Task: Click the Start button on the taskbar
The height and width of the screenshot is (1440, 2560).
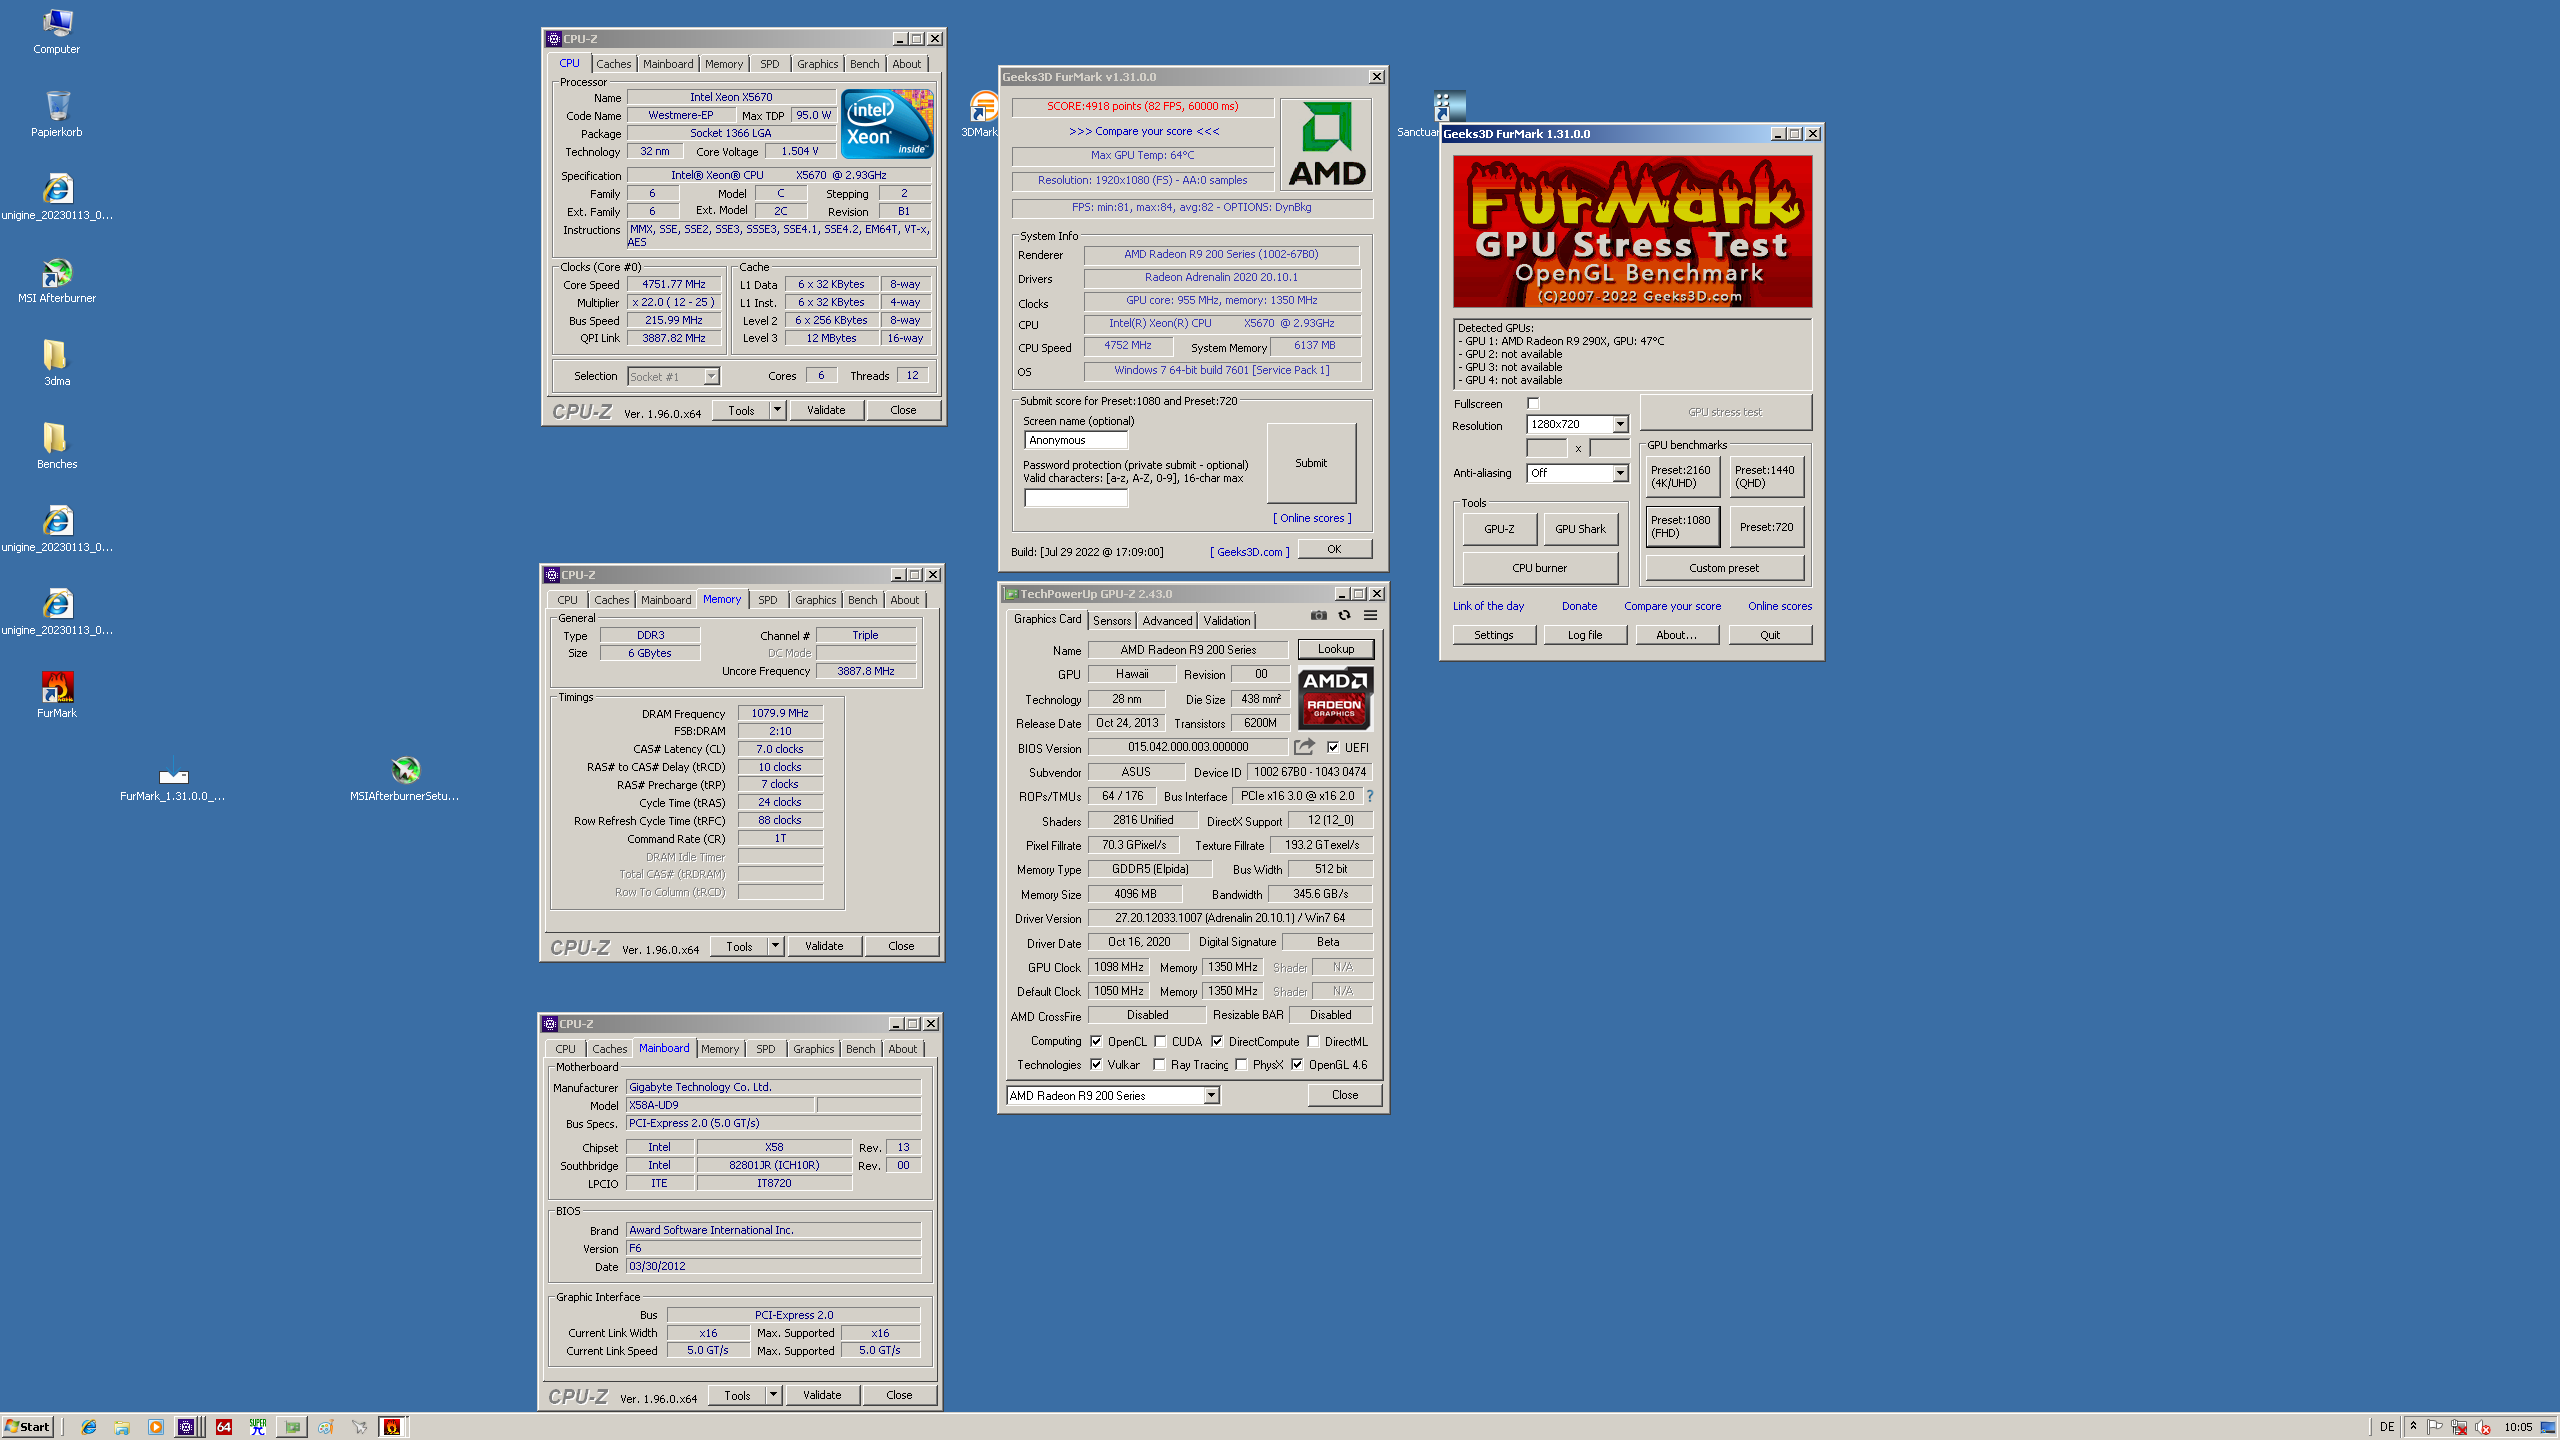Action: tap(27, 1427)
